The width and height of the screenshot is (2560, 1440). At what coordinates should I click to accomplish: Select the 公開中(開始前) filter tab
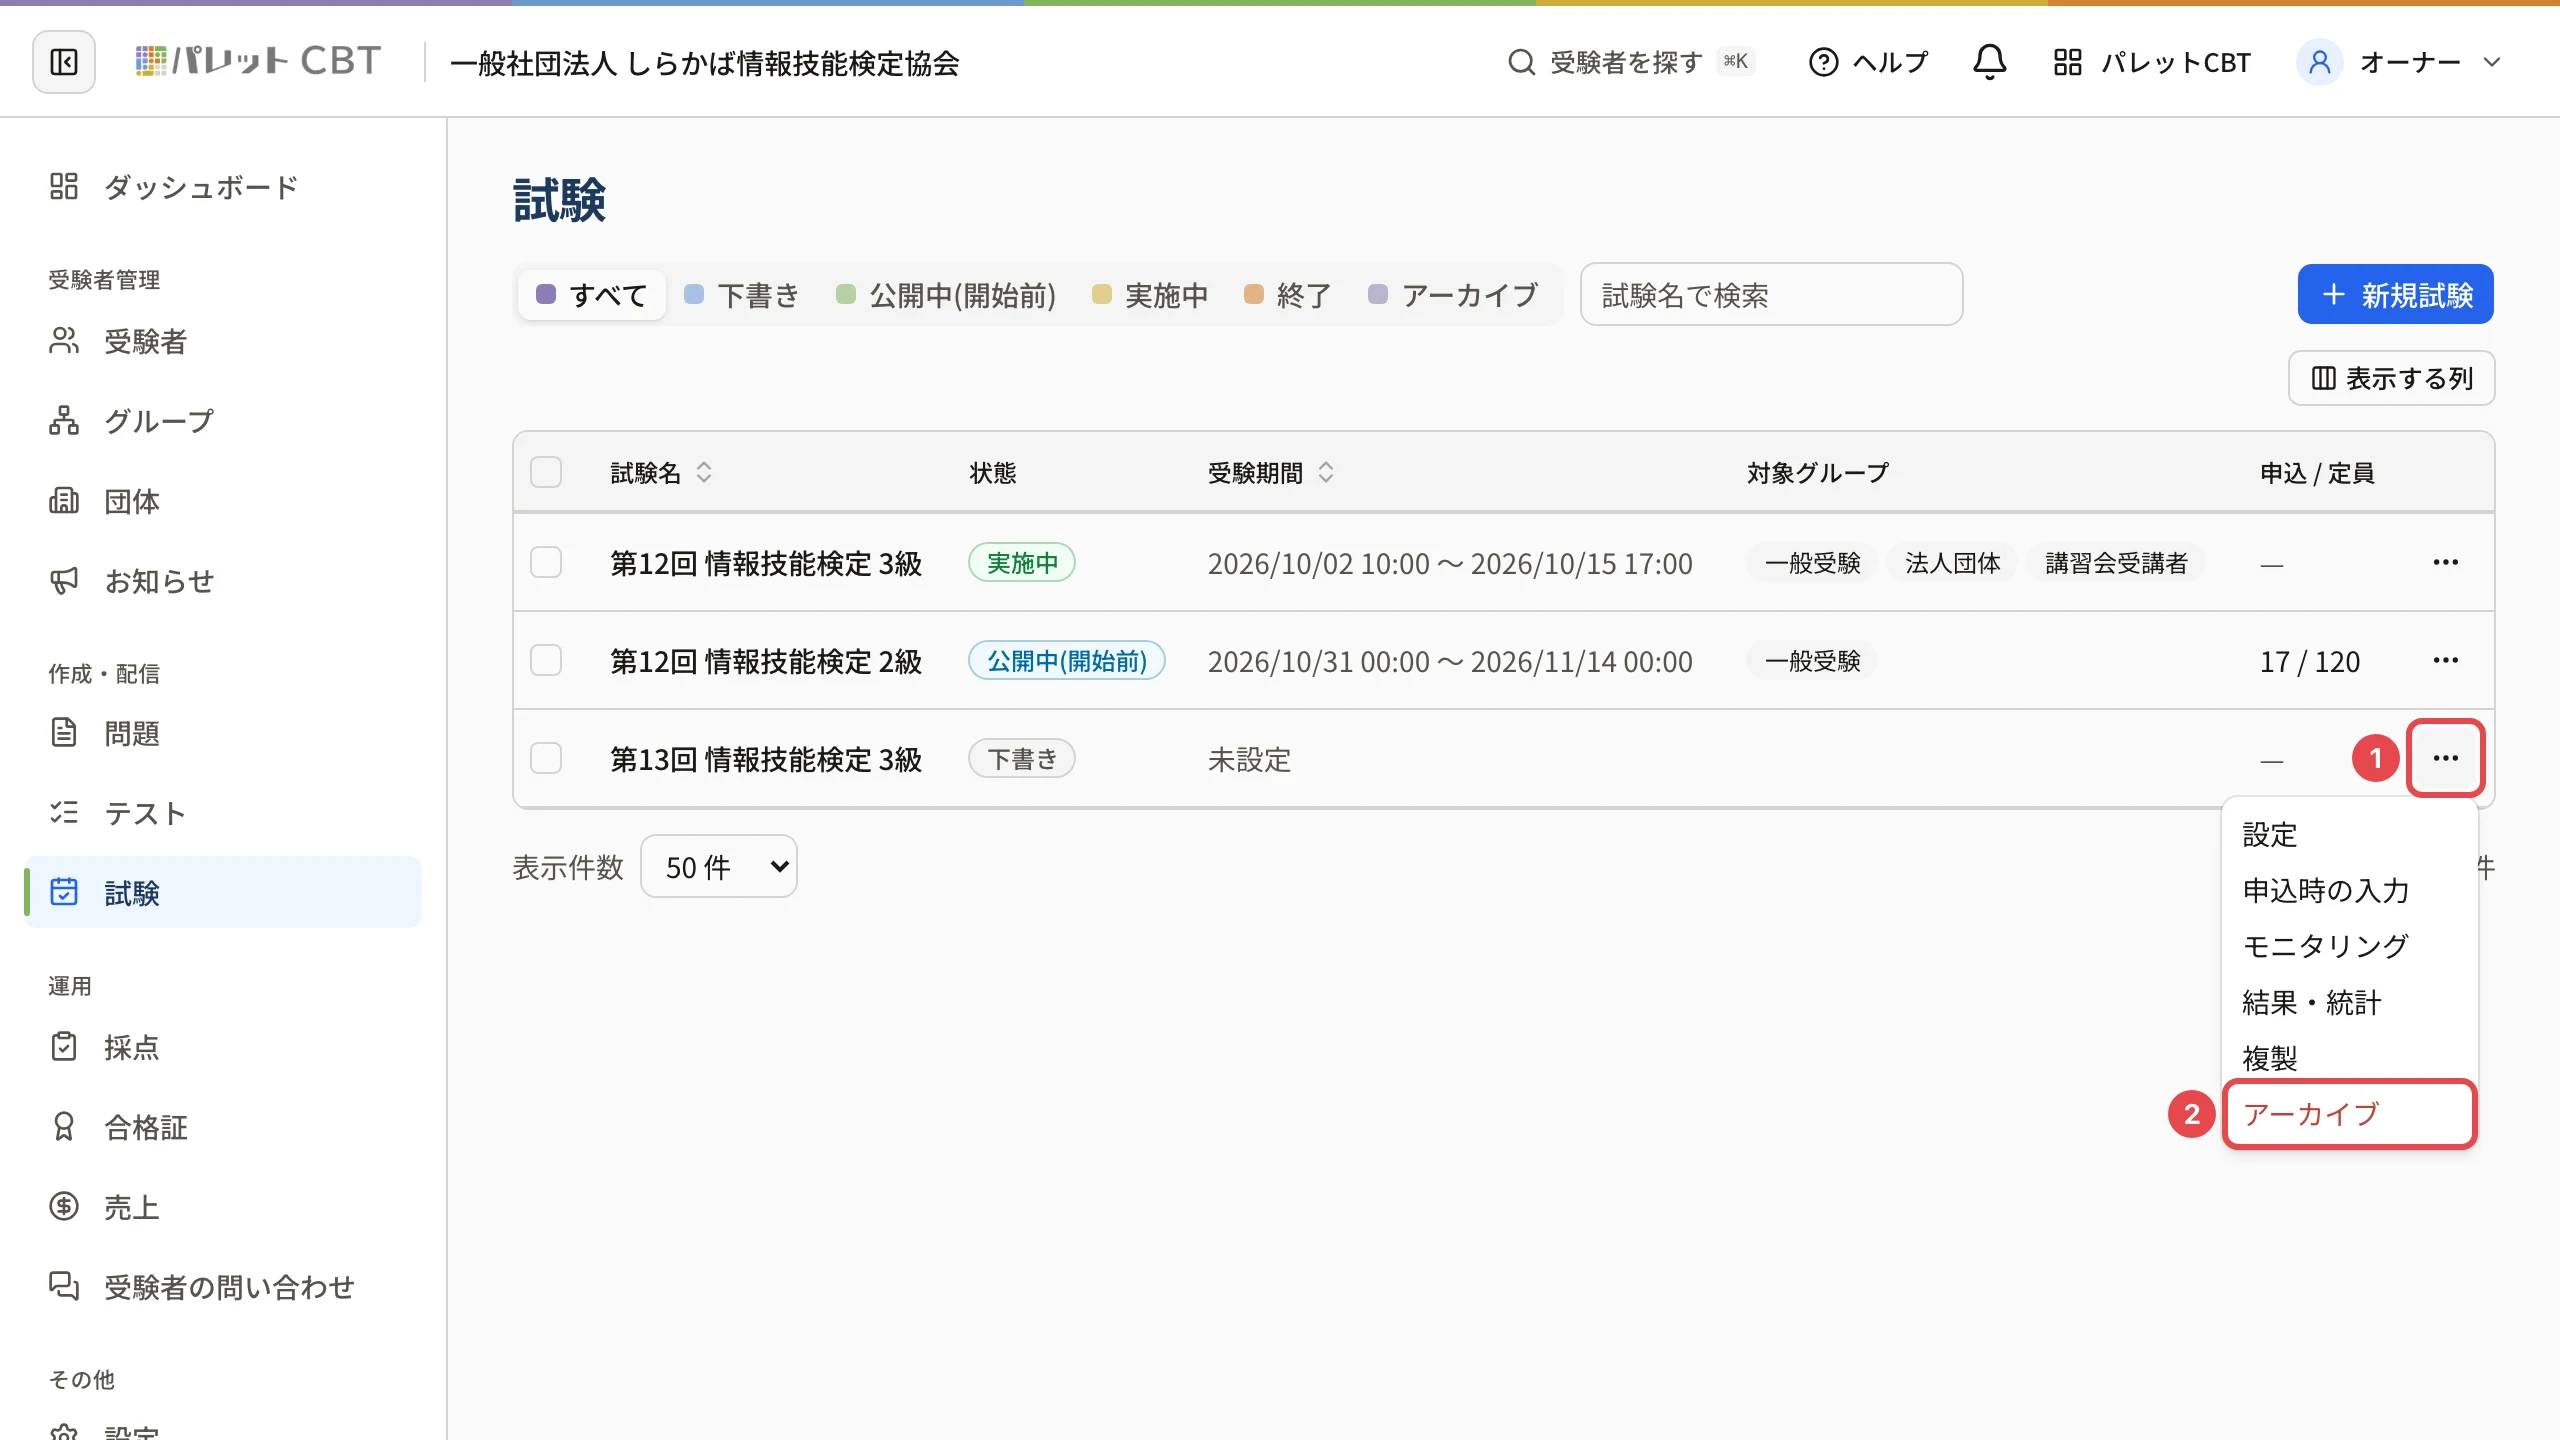[x=946, y=295]
